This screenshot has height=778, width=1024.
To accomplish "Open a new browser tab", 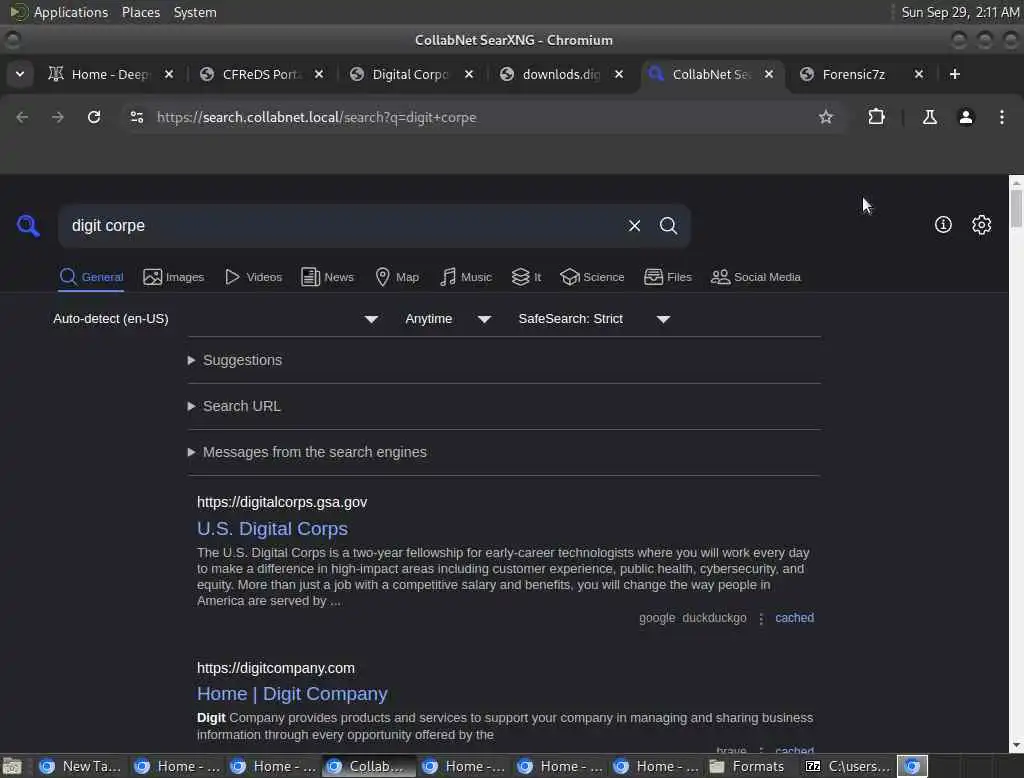I will click(x=955, y=74).
